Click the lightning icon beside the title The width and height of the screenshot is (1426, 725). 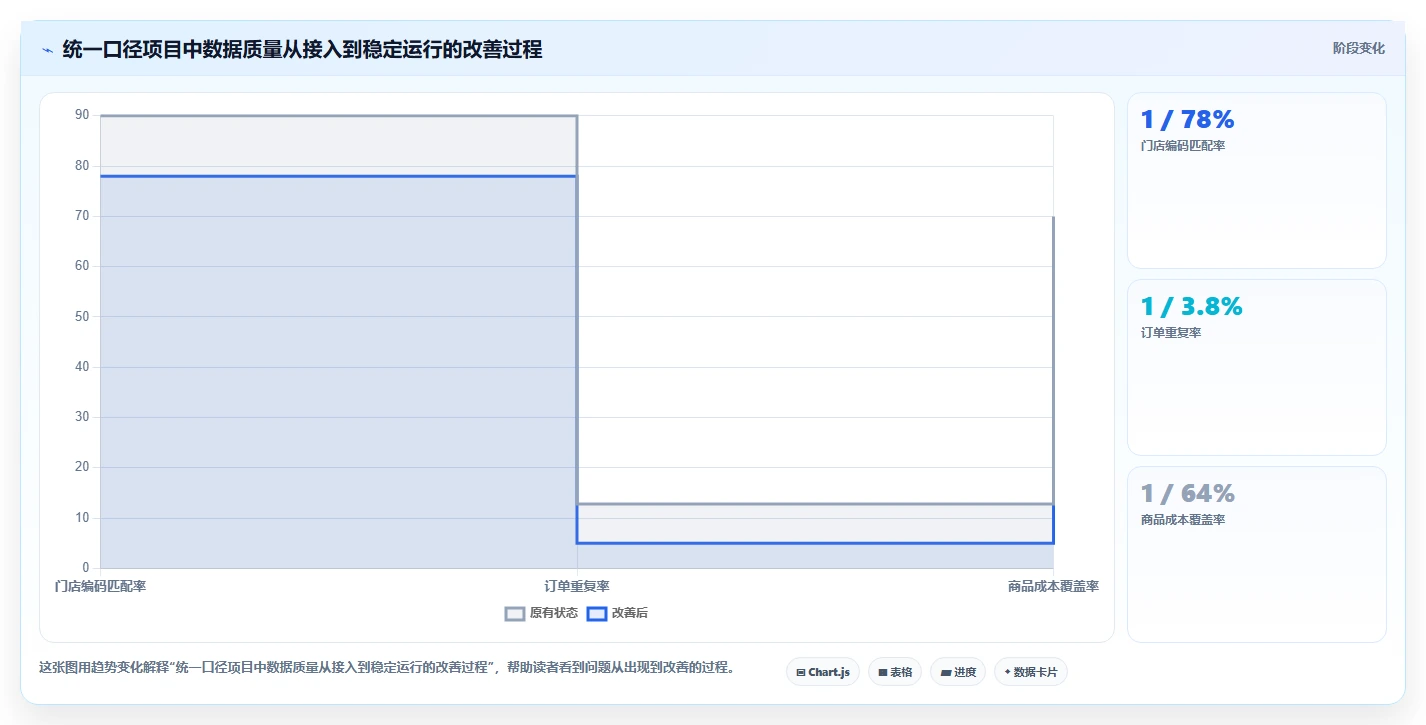[47, 49]
